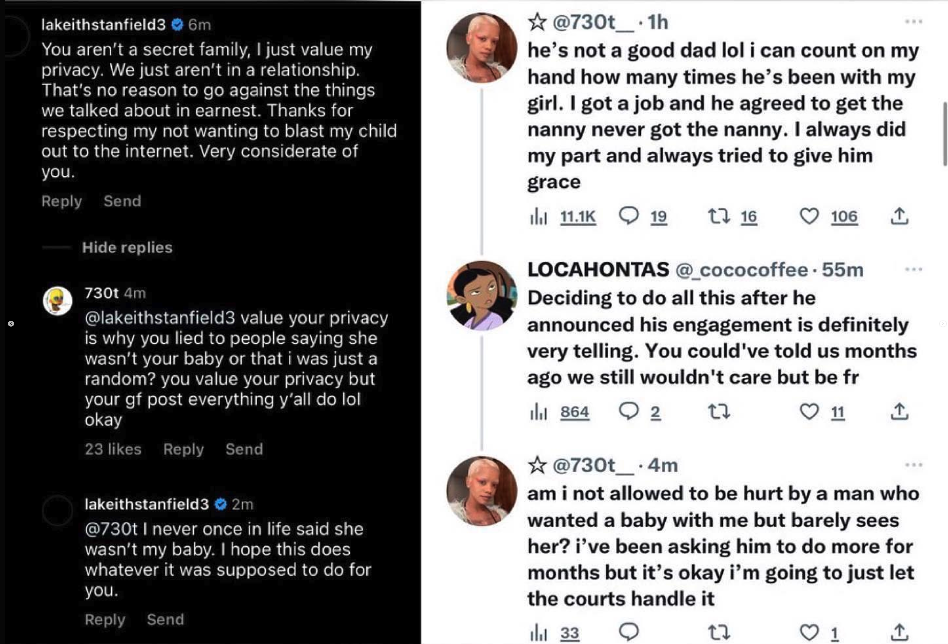Open lakeithstanfield3 profile from top comment

click(103, 25)
